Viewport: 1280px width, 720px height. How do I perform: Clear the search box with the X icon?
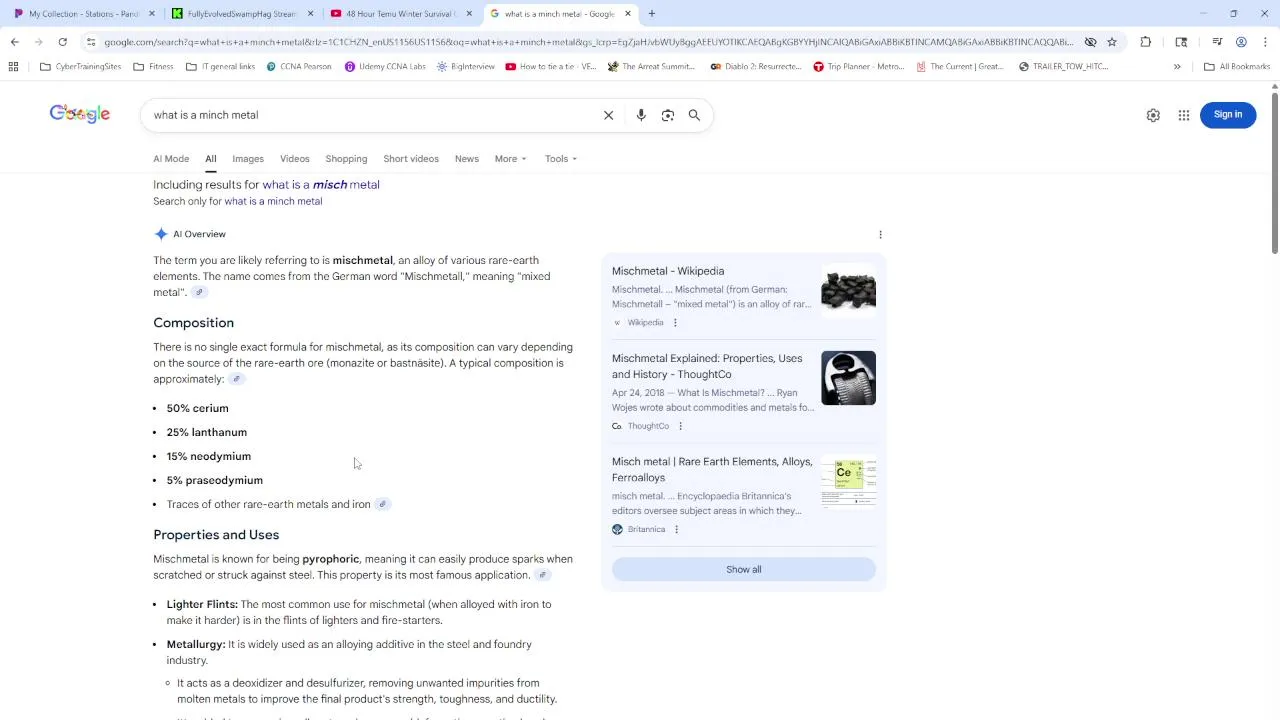pos(608,115)
